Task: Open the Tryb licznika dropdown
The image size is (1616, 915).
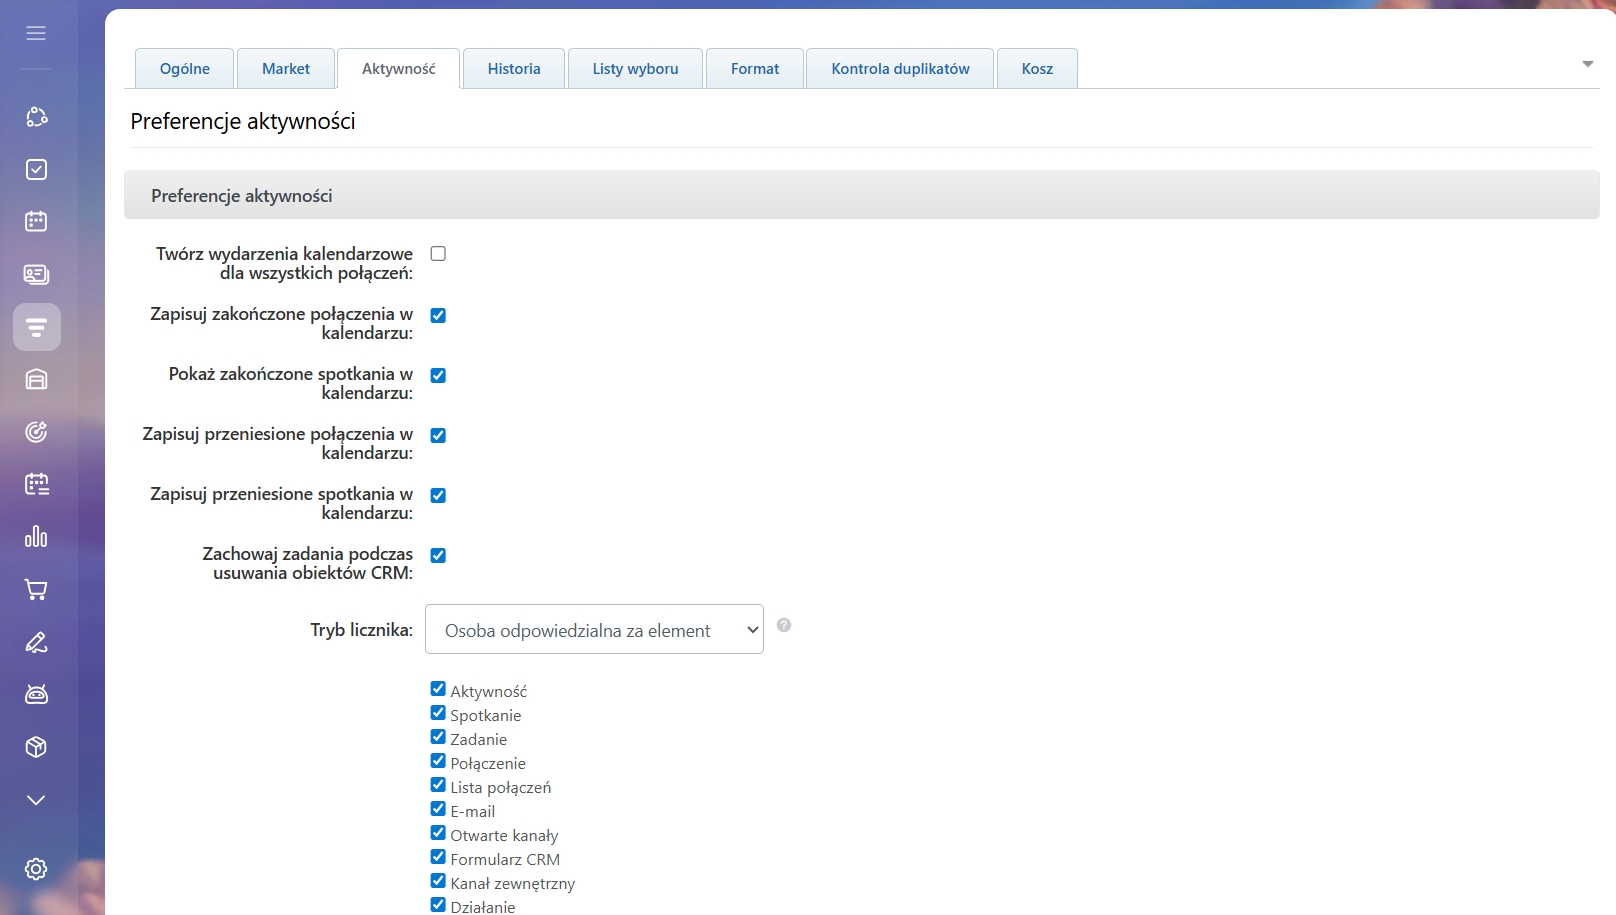Action: coord(594,630)
